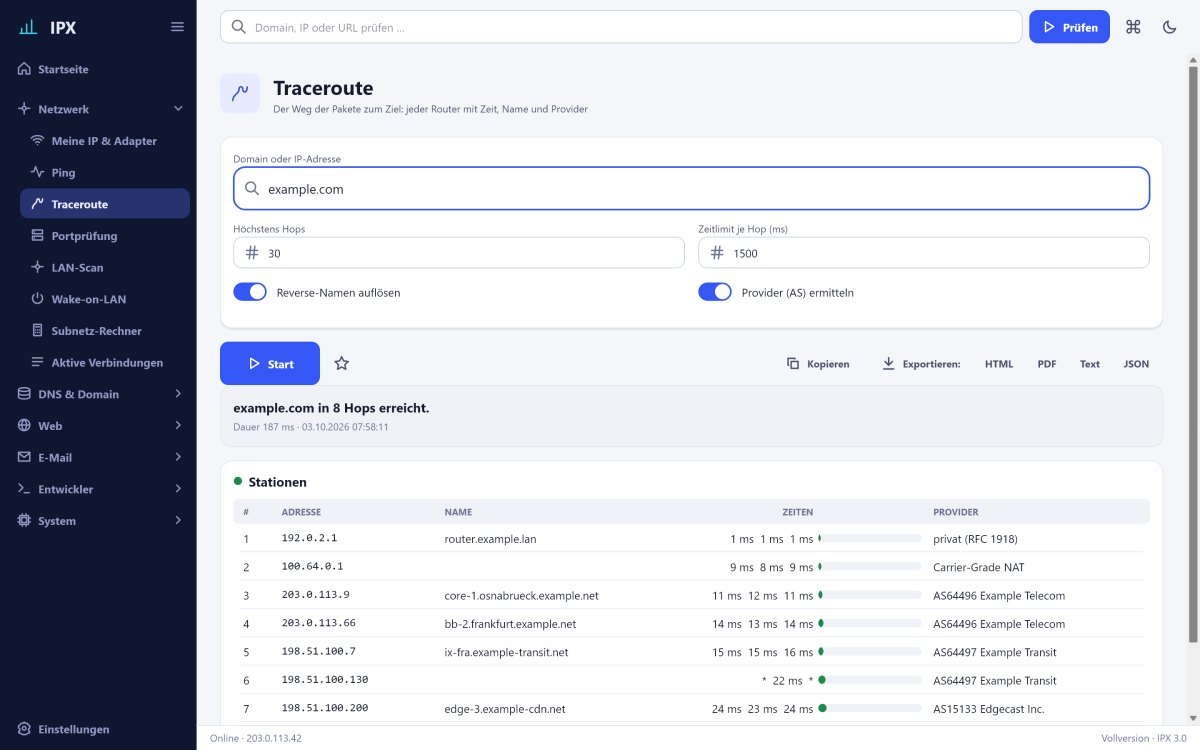Open LAN-Scan tool

105,268
